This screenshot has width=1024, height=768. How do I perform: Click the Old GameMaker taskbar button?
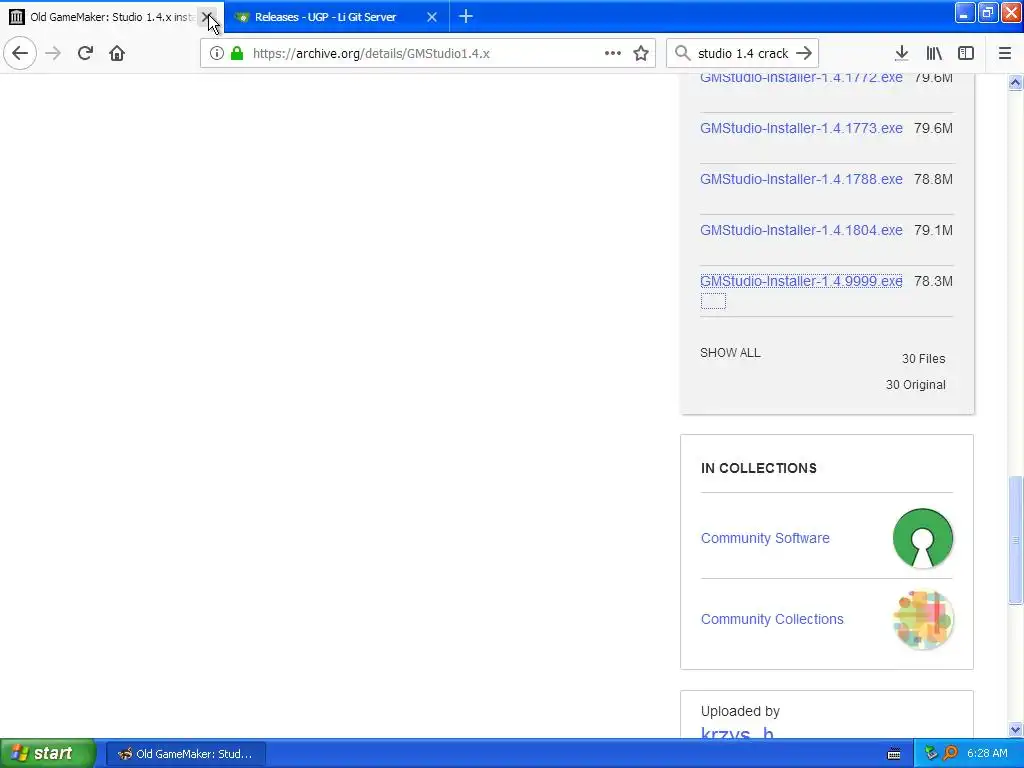tap(185, 754)
